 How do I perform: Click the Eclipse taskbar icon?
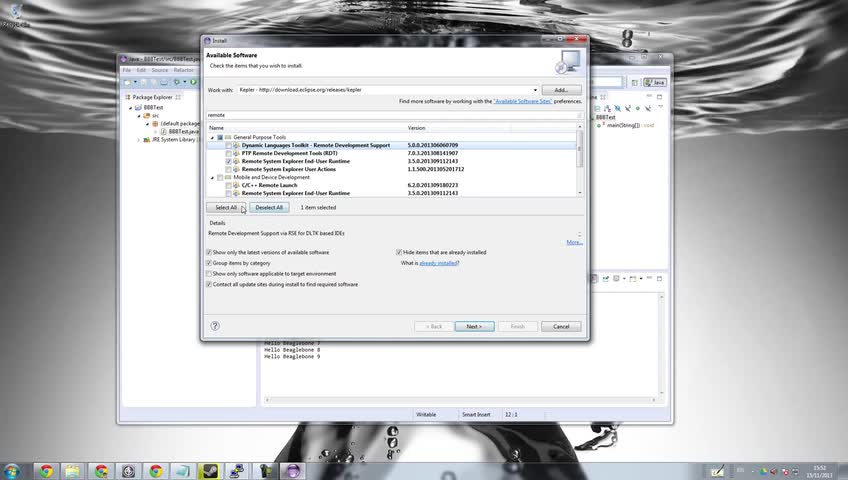point(293,471)
